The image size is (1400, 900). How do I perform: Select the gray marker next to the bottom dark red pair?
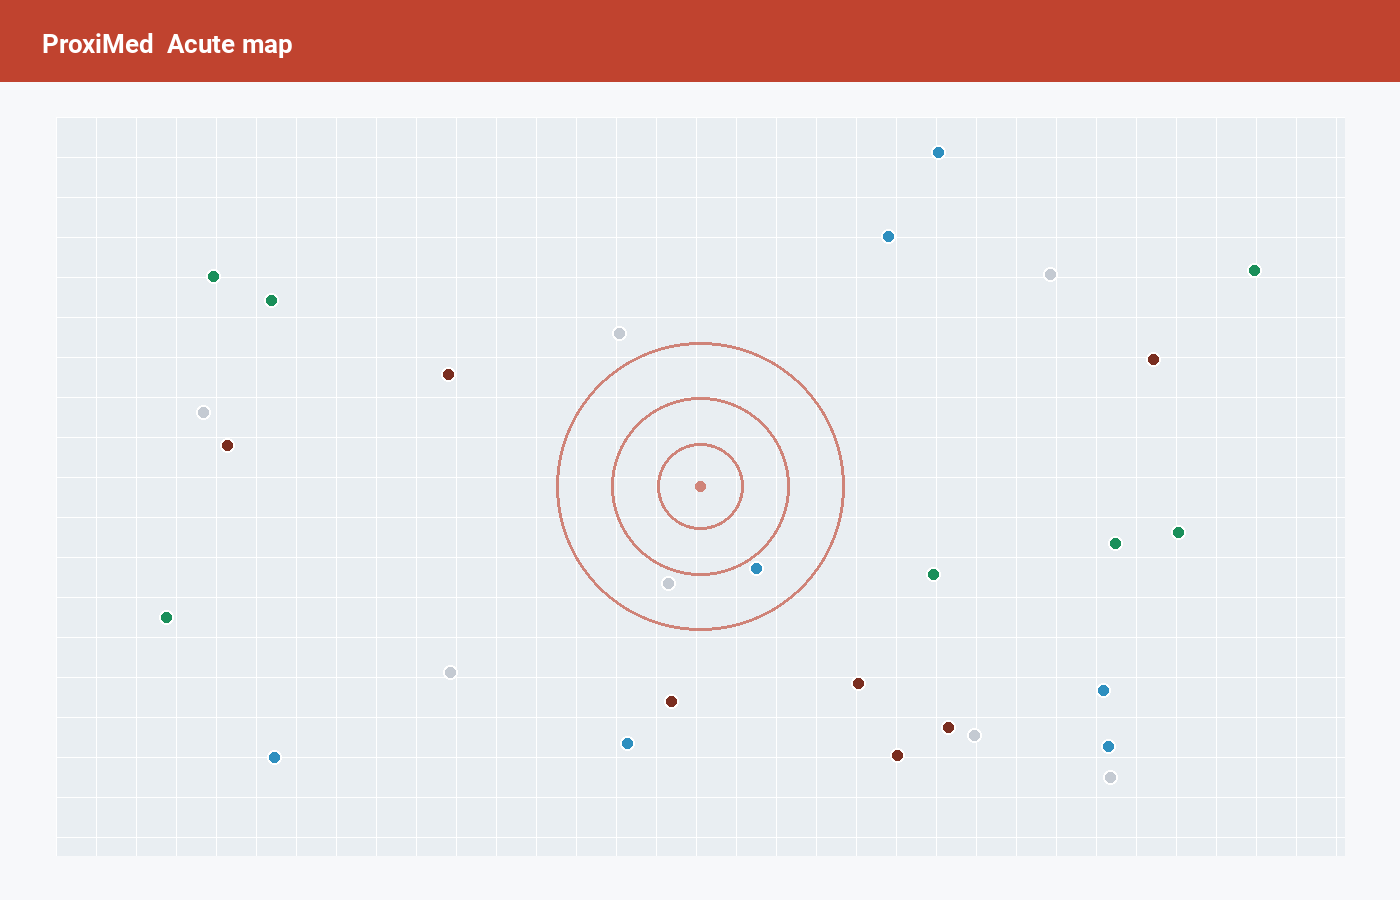tap(974, 735)
